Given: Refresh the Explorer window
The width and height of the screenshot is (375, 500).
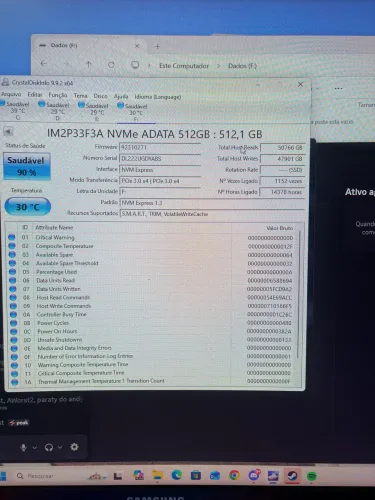Looking at the screenshot, I should (111, 65).
